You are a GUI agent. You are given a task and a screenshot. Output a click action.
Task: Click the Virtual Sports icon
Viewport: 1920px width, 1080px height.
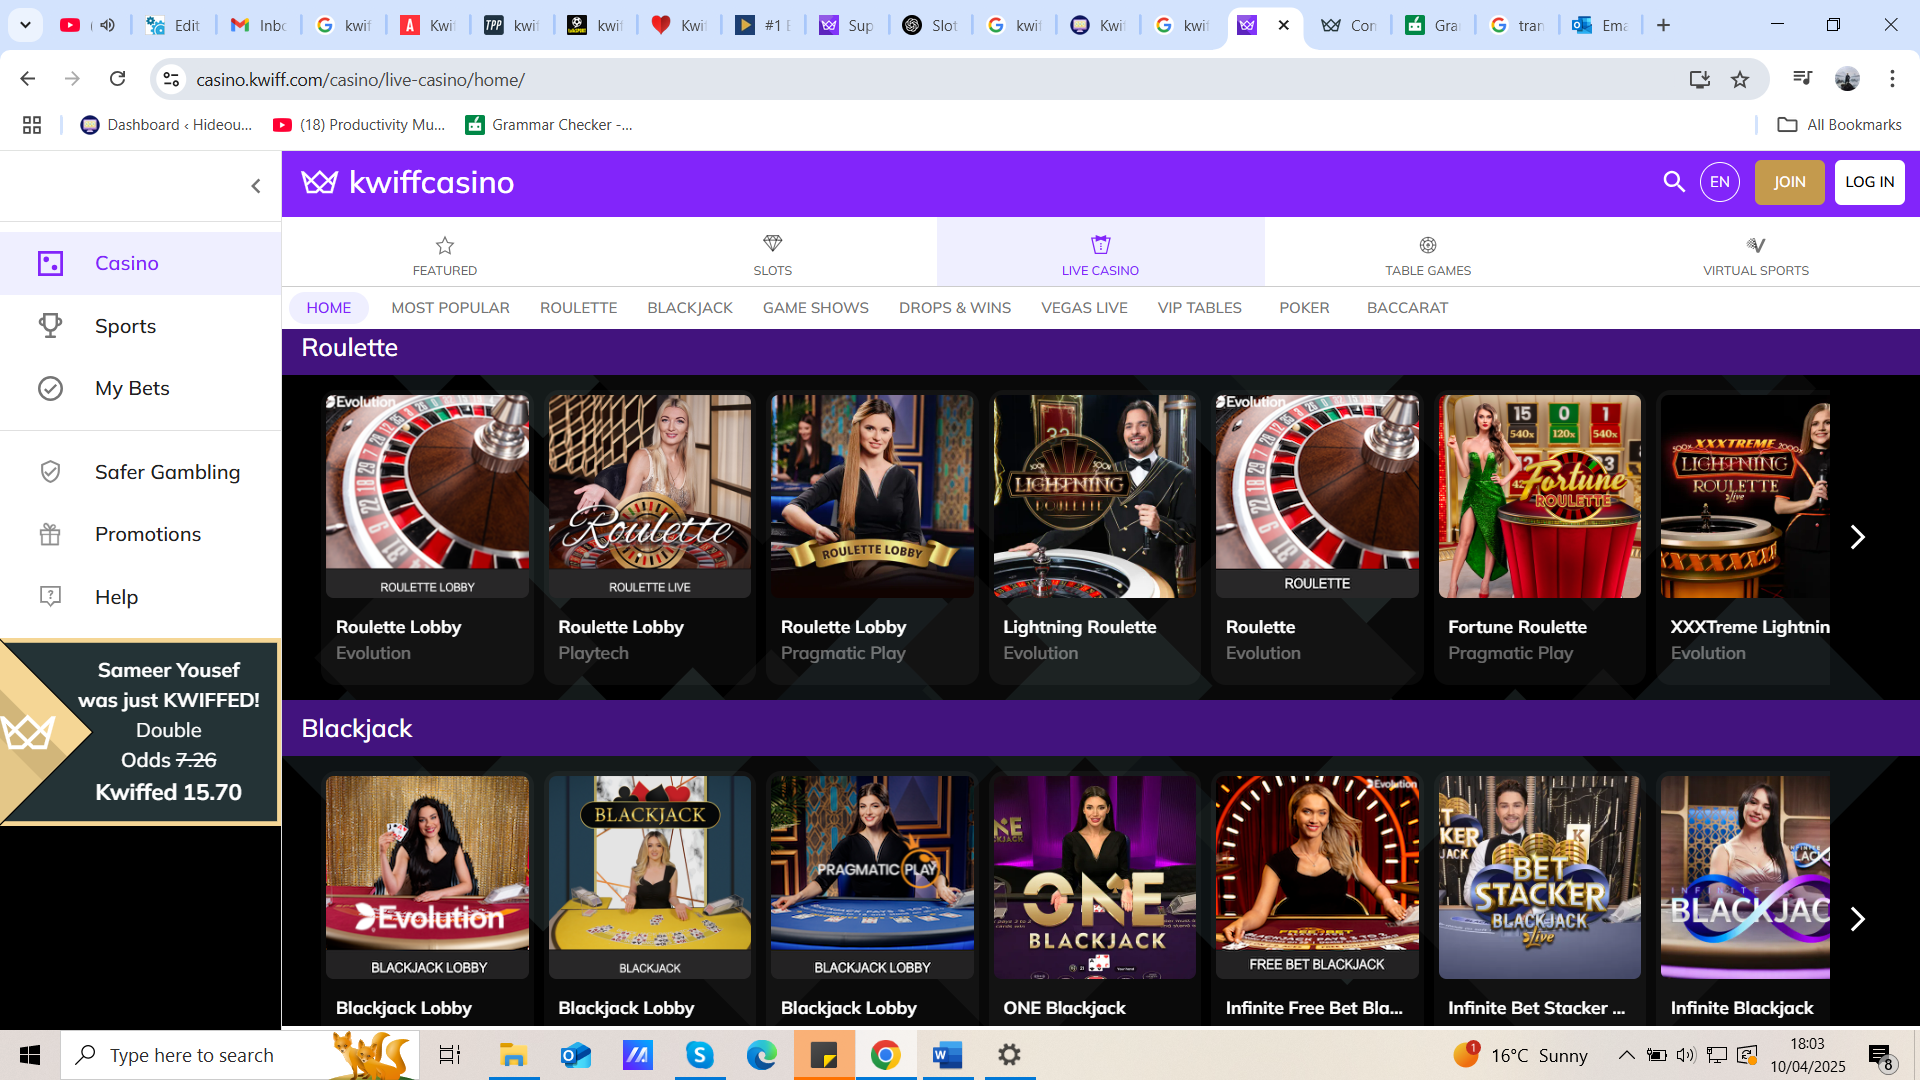tap(1756, 245)
